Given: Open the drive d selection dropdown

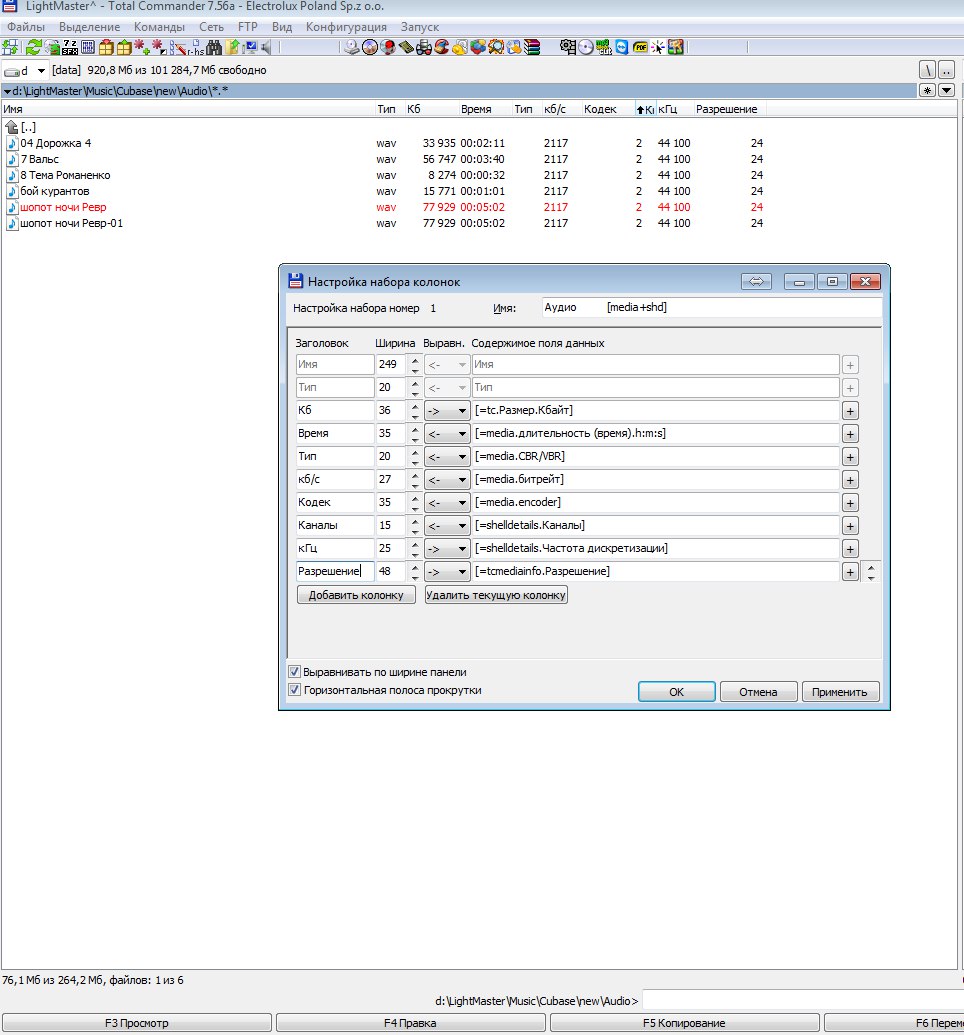Looking at the screenshot, I should pos(41,71).
